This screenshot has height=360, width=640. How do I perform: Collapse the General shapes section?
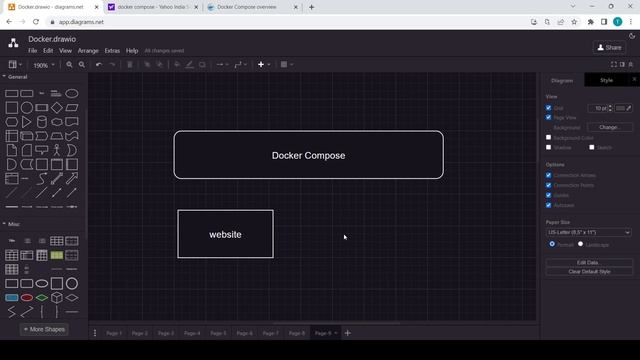[x=16, y=77]
